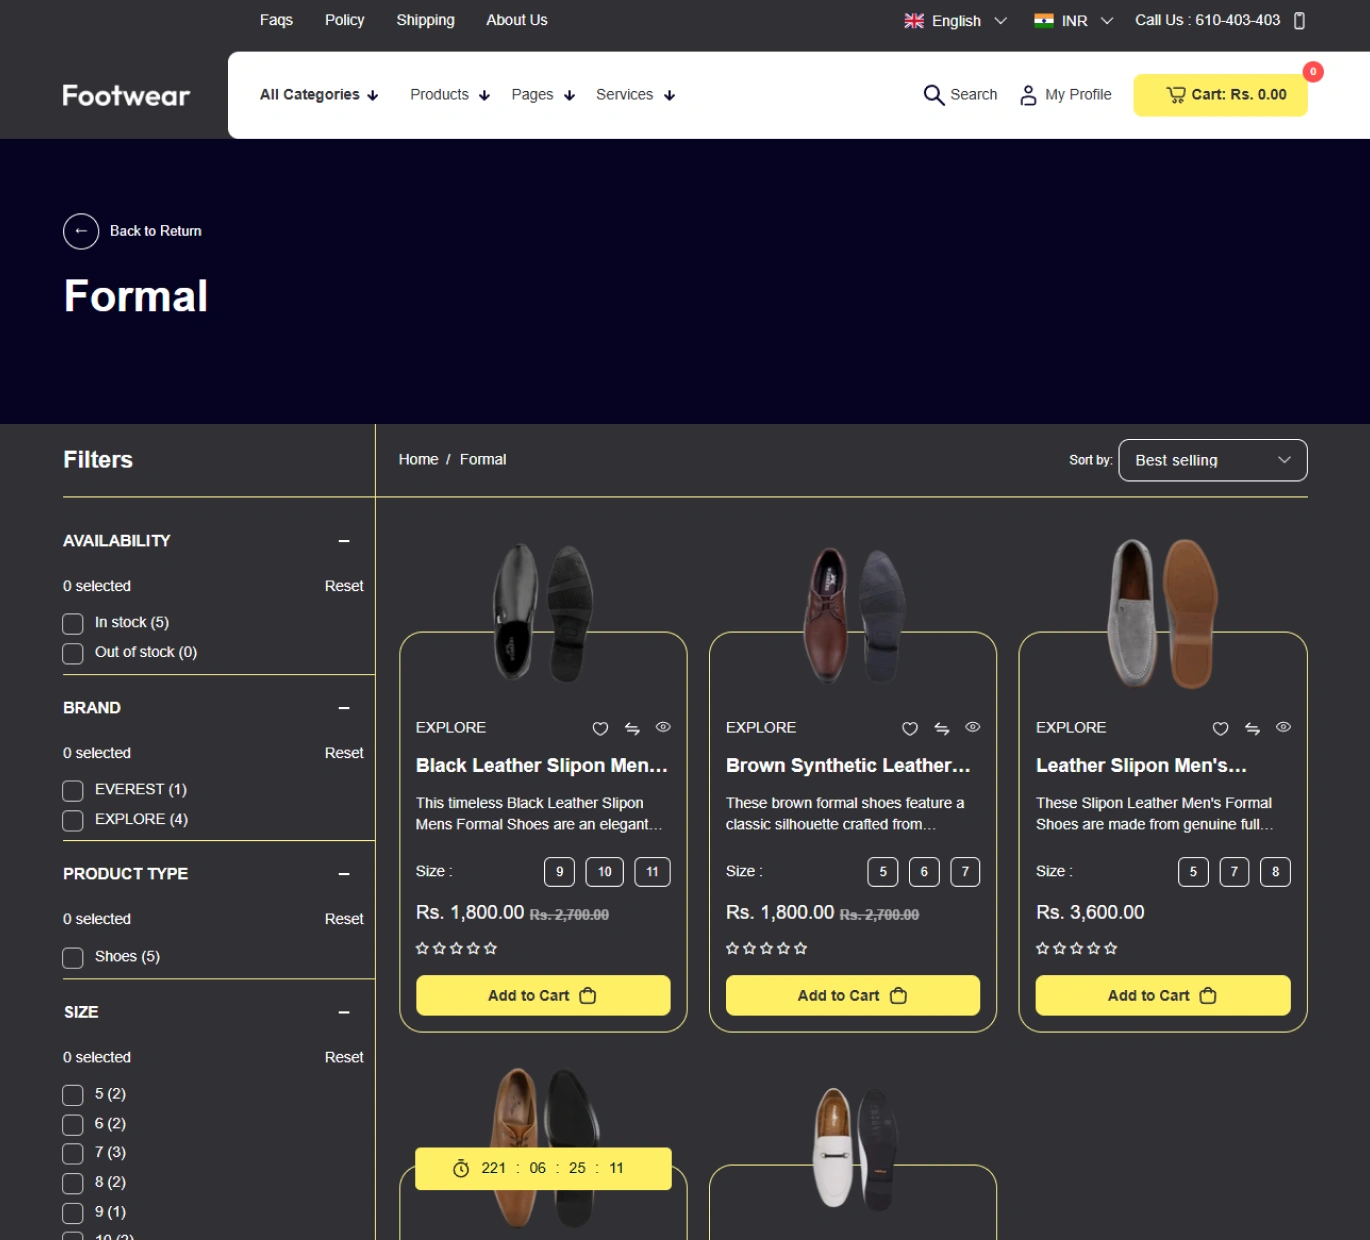Open the cart showing Rs. 0.00
The width and height of the screenshot is (1370, 1240).
pyautogui.click(x=1220, y=95)
